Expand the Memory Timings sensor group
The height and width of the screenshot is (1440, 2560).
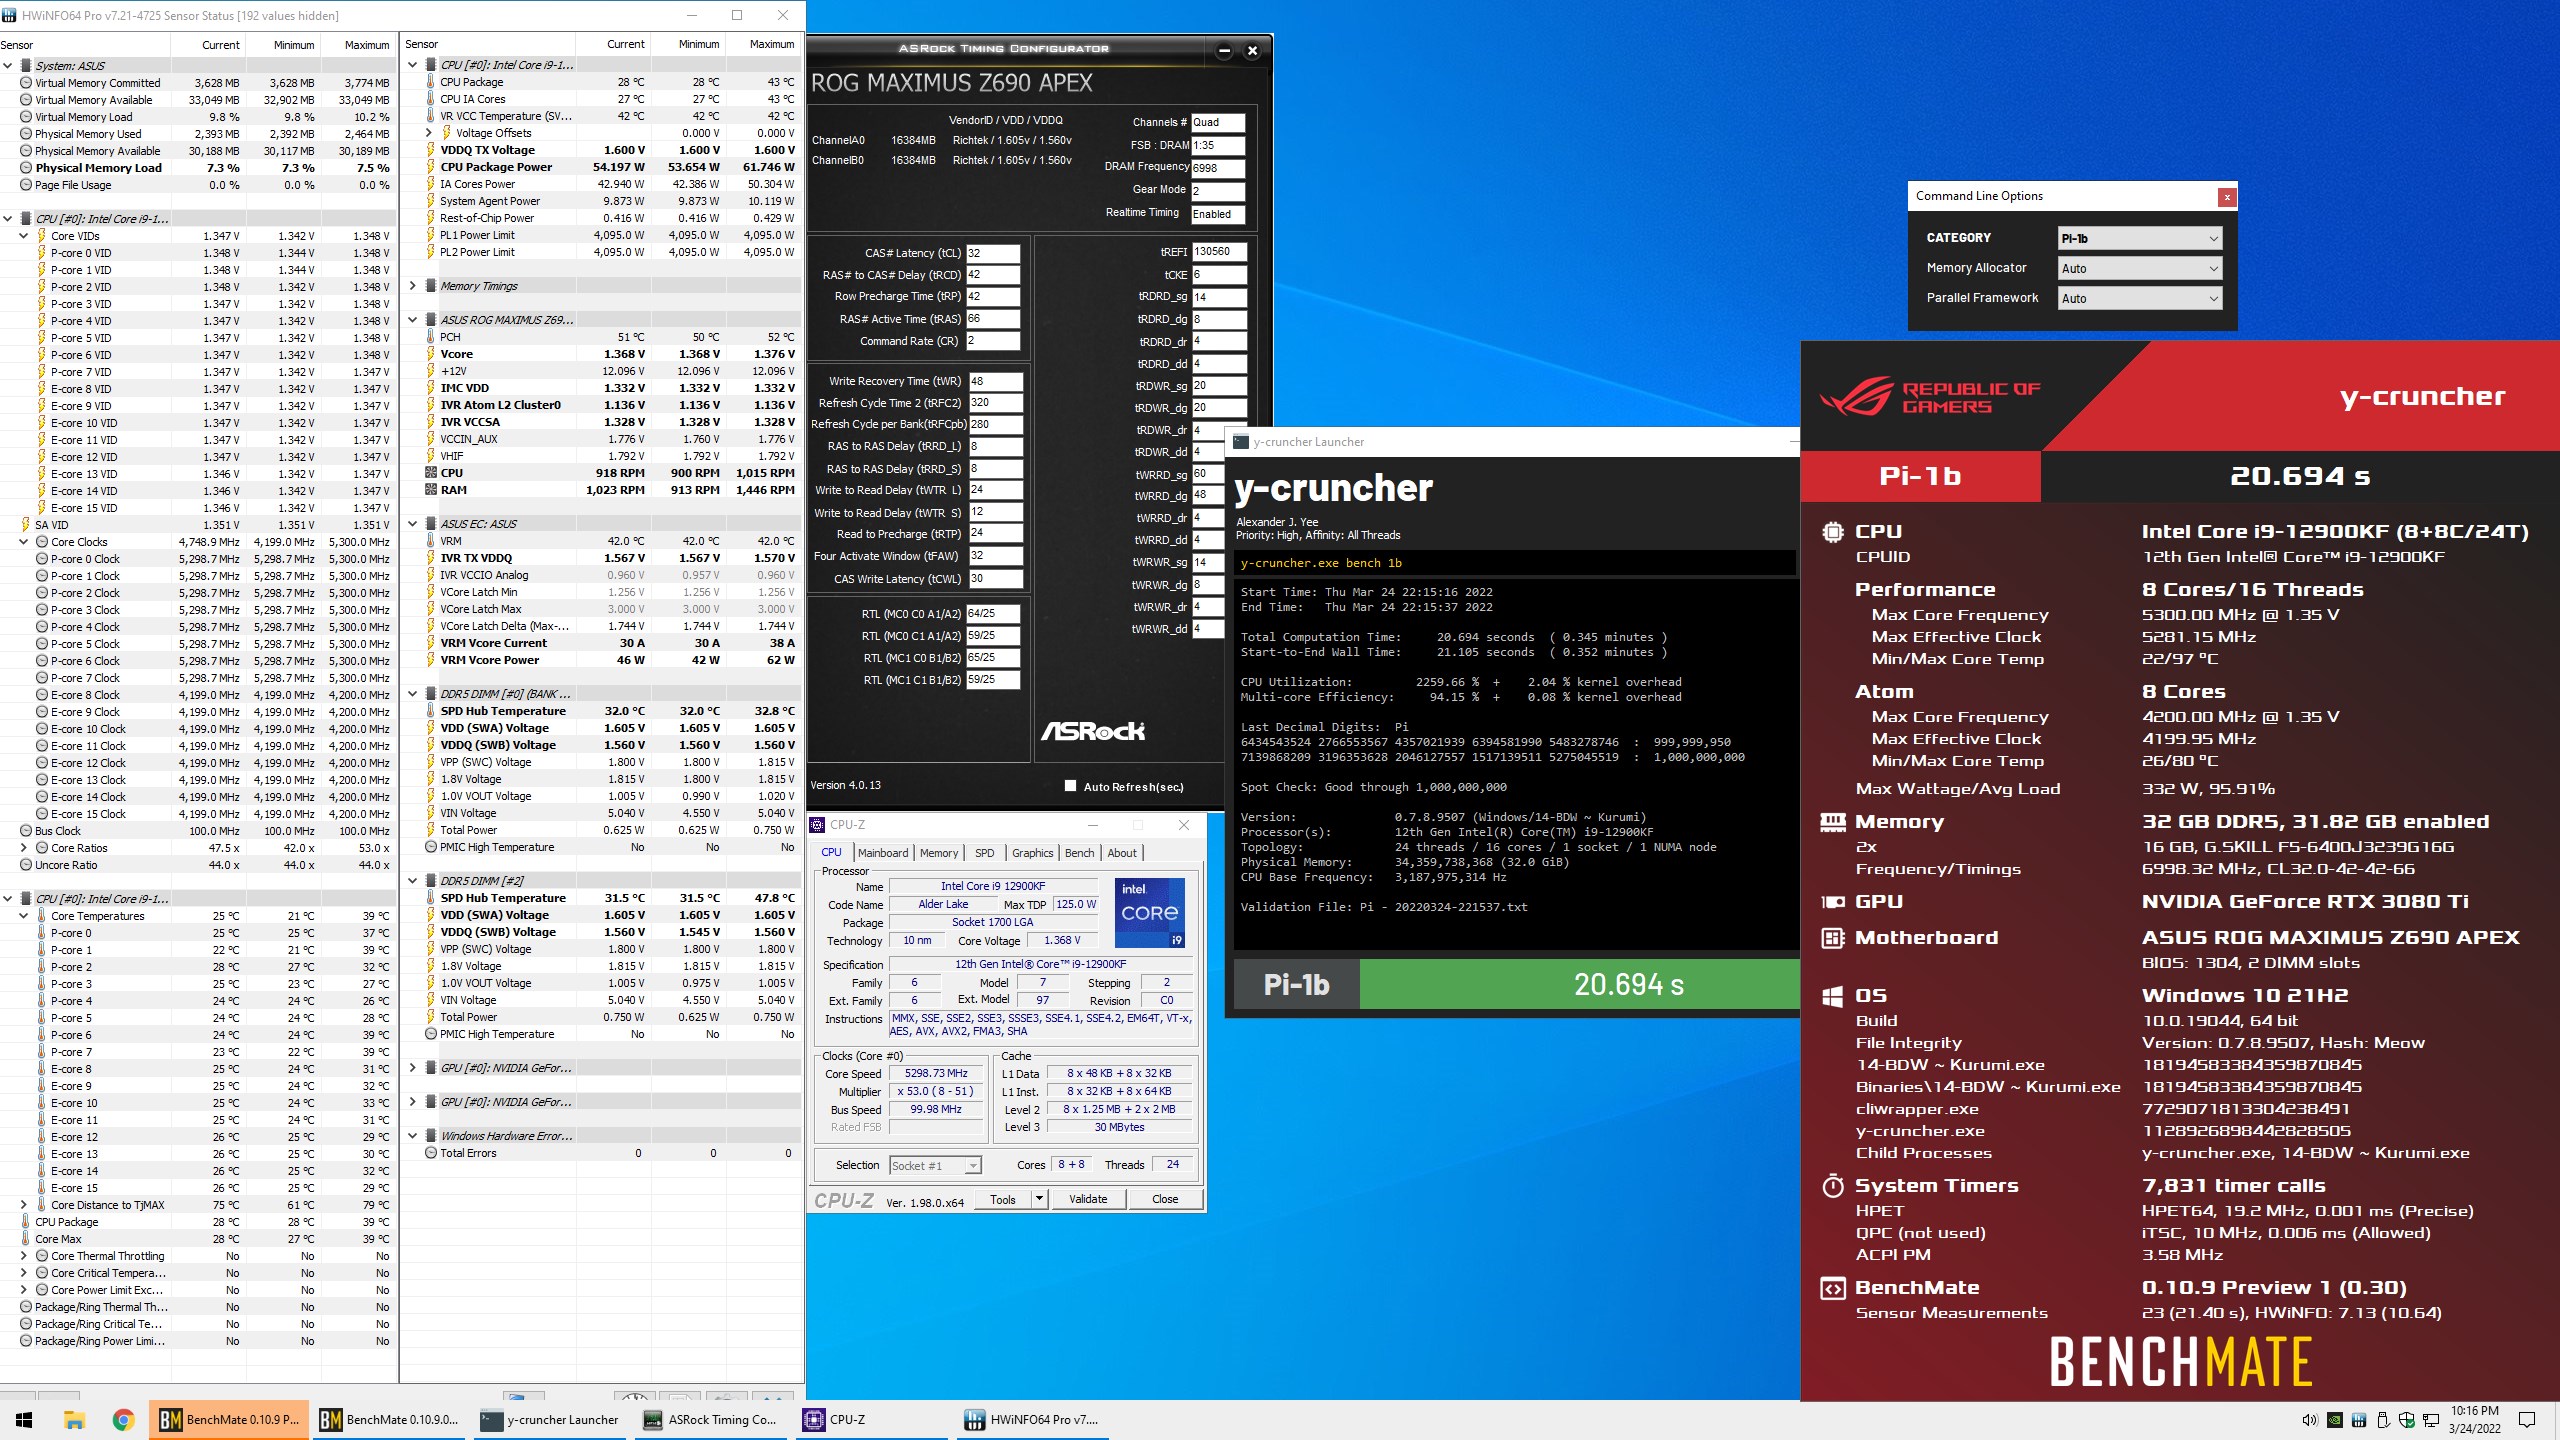tap(413, 286)
